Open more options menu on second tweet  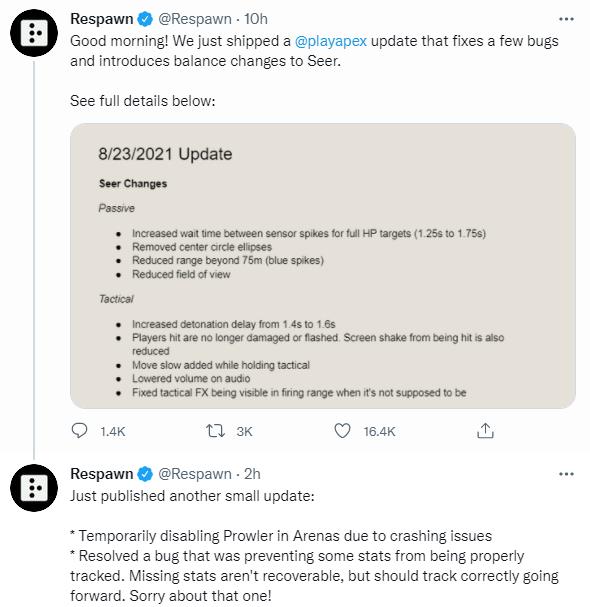point(566,474)
